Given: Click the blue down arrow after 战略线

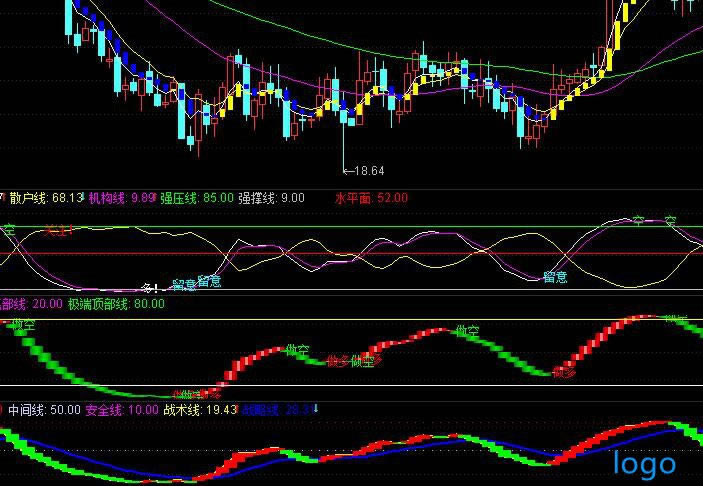Looking at the screenshot, I should pos(317,408).
